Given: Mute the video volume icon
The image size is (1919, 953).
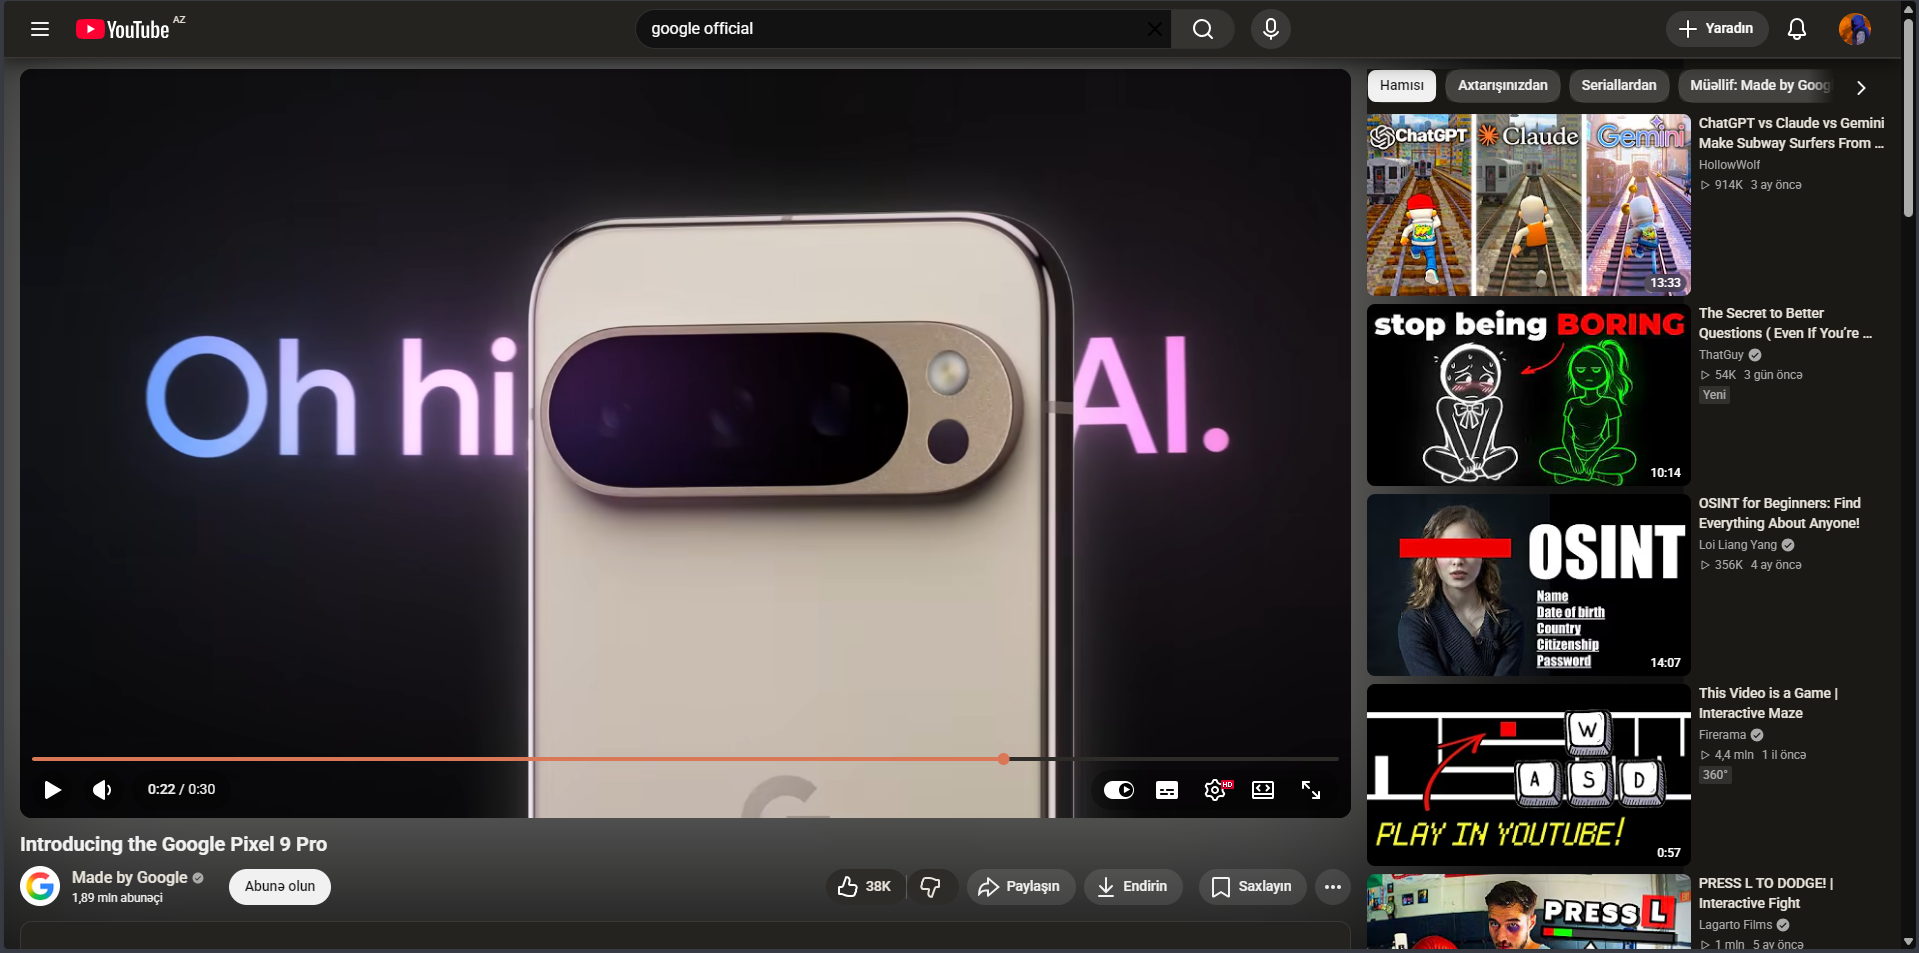Looking at the screenshot, I should click(x=102, y=790).
